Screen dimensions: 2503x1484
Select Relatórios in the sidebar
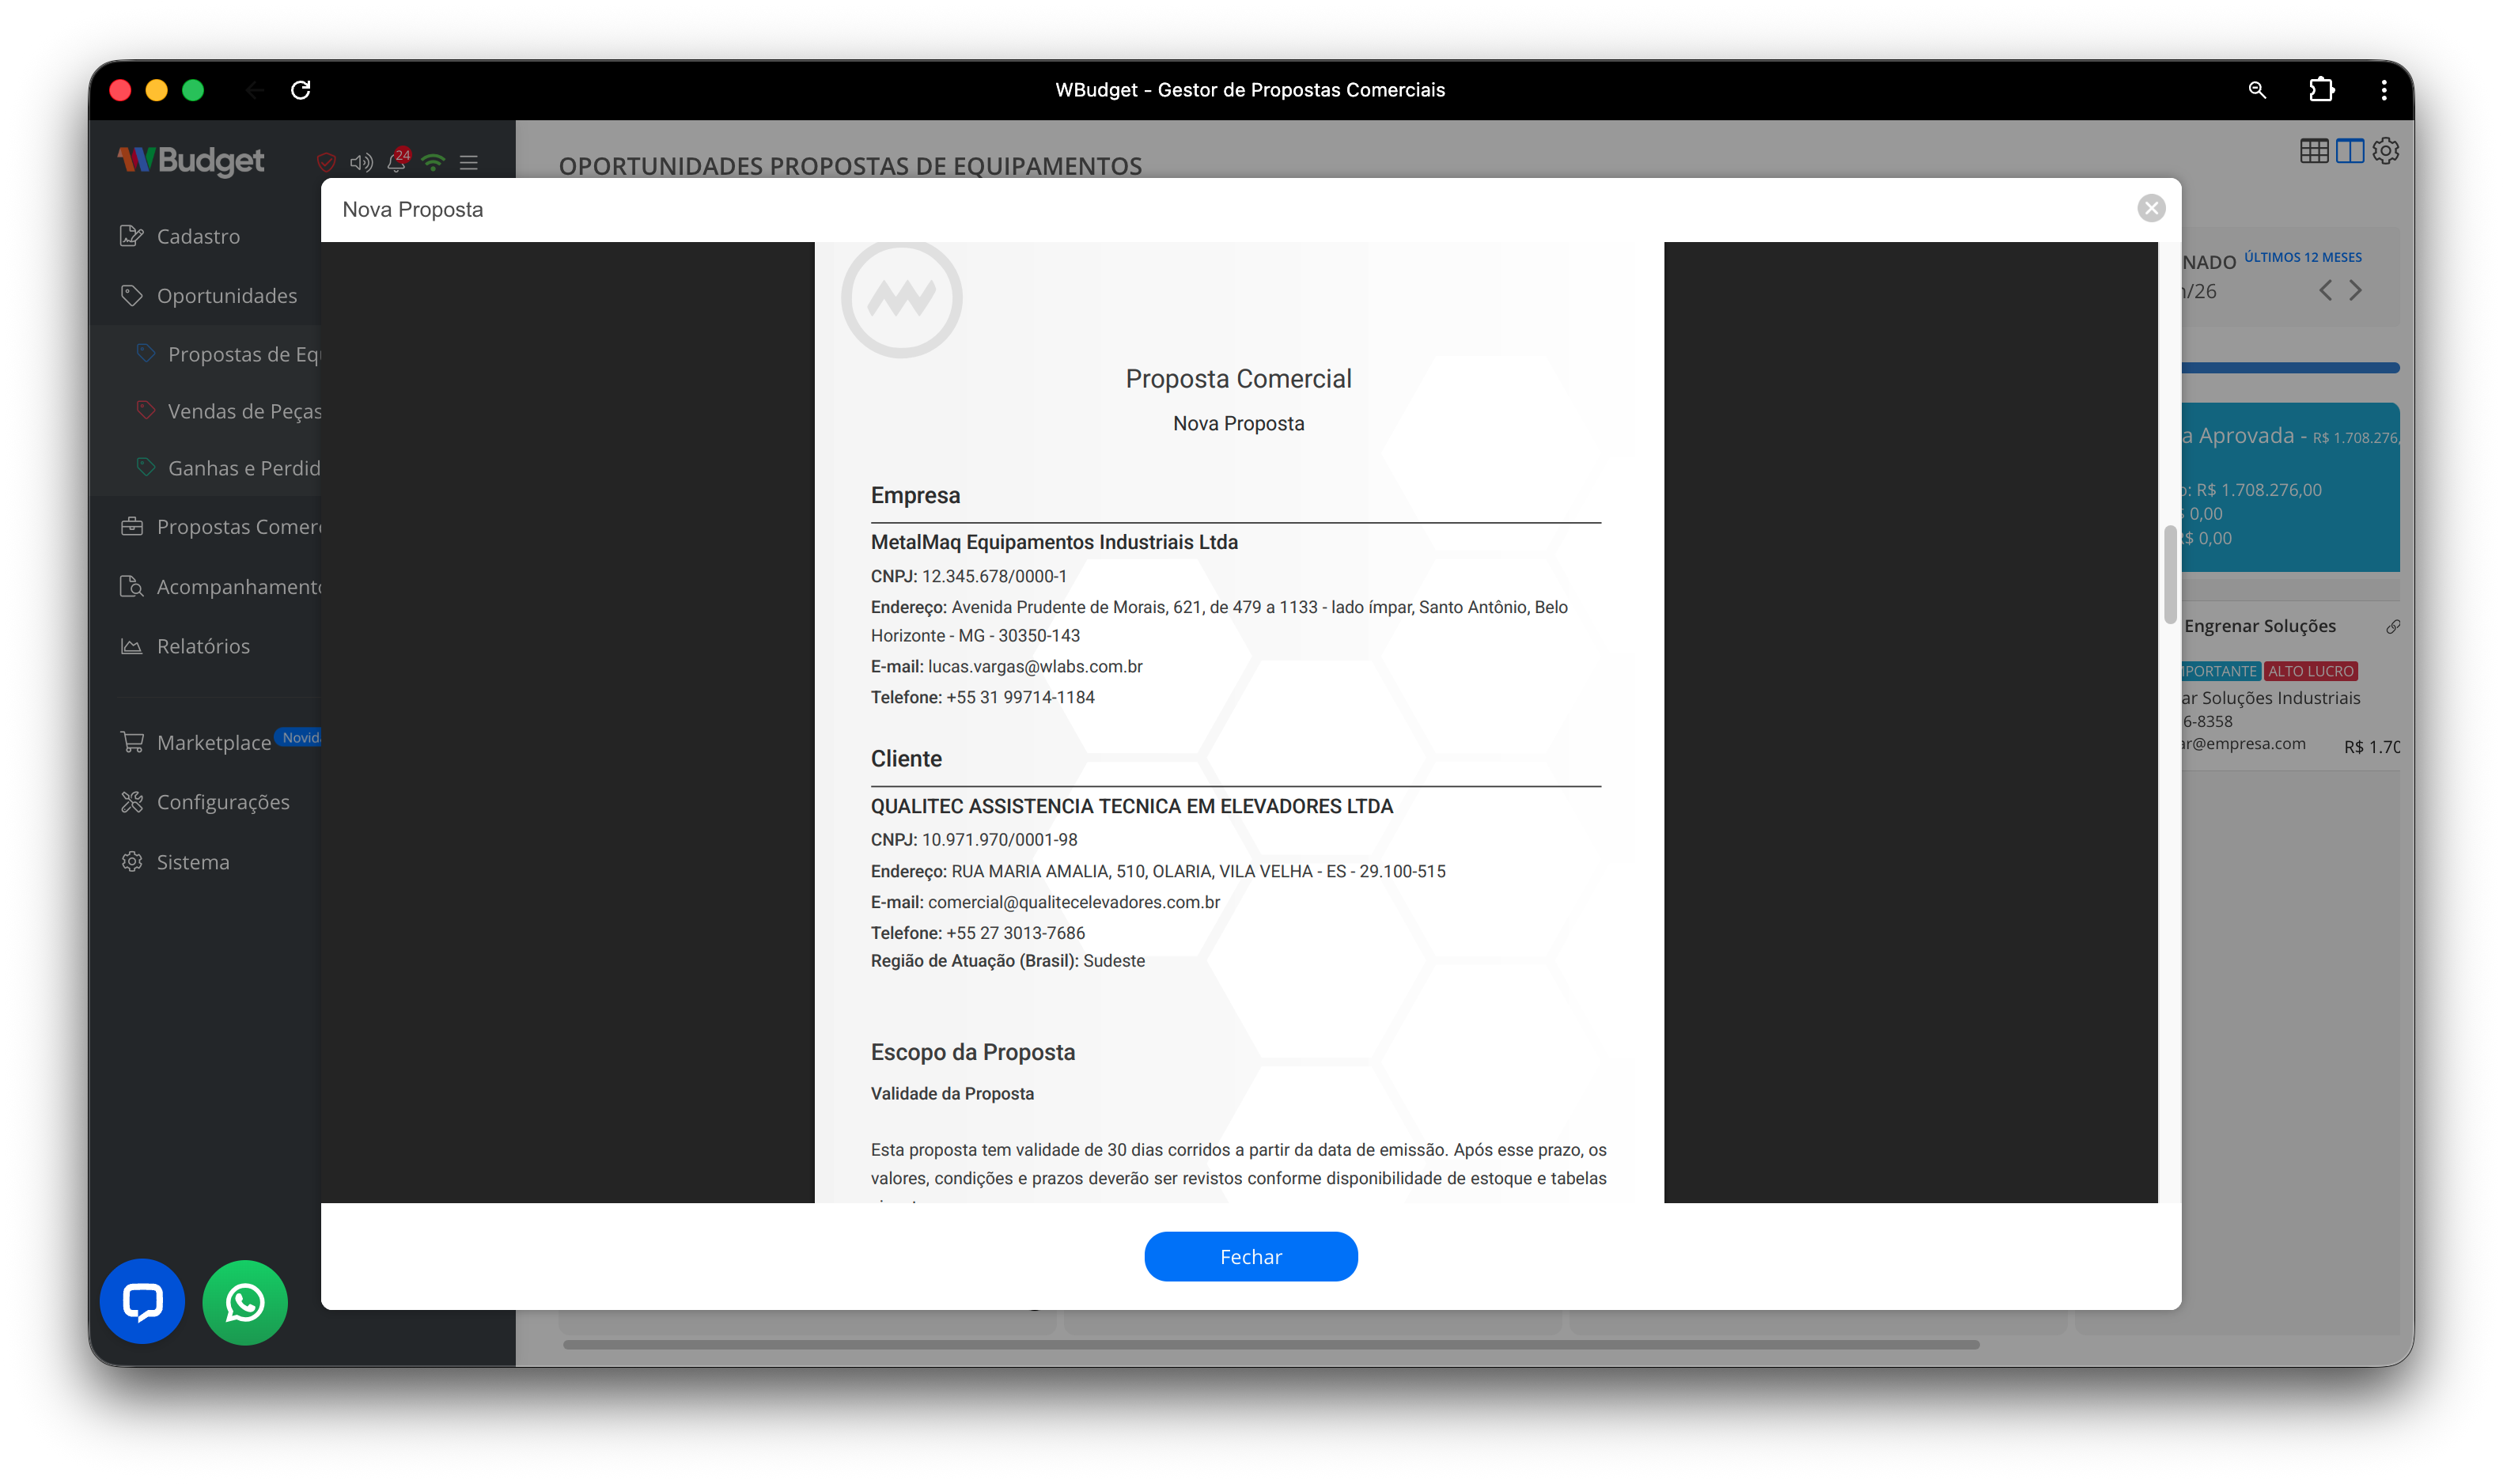(202, 645)
